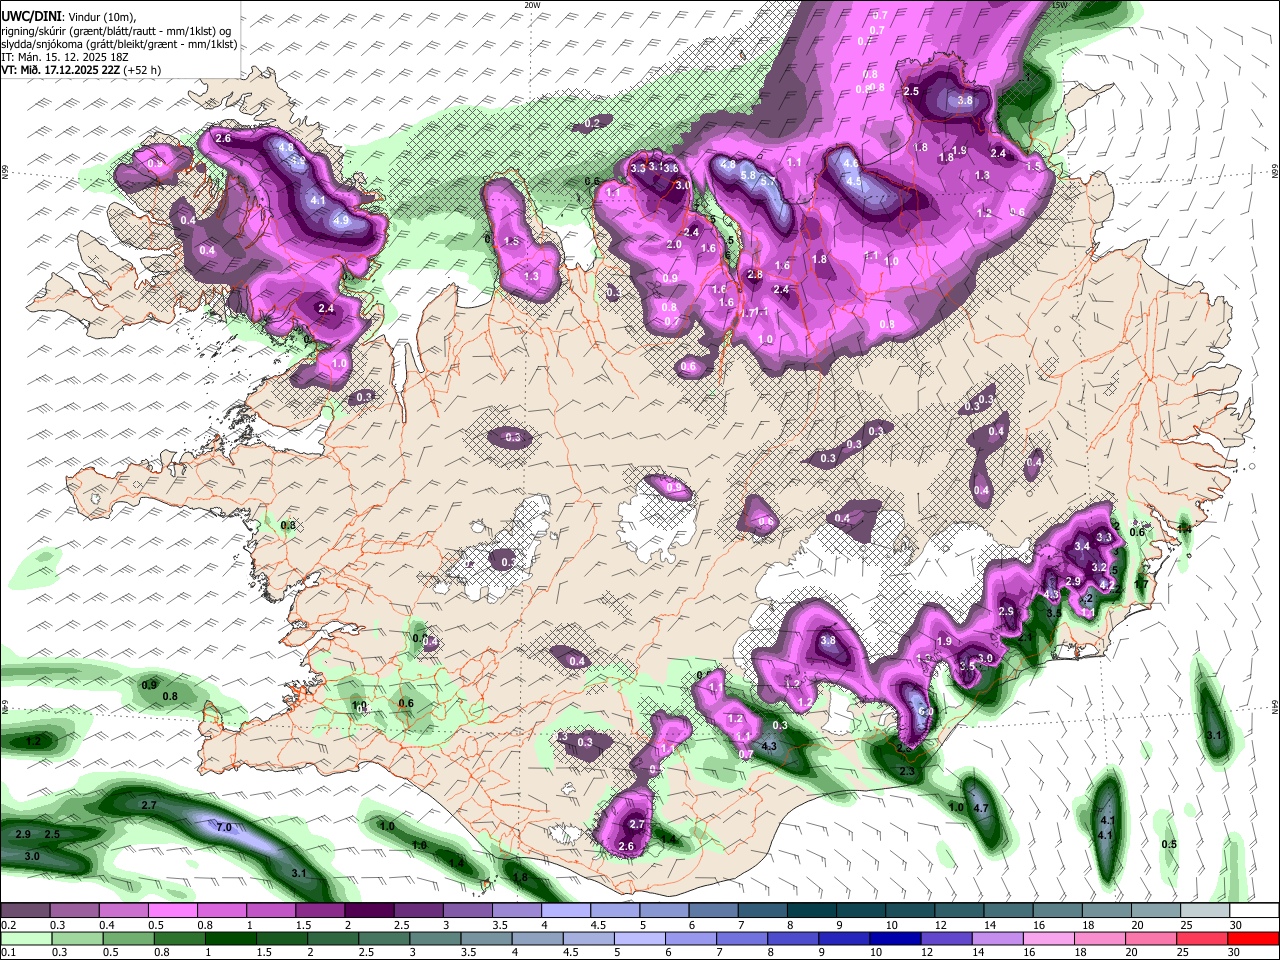Click the 7.0 rain value on the map

[x=224, y=828]
